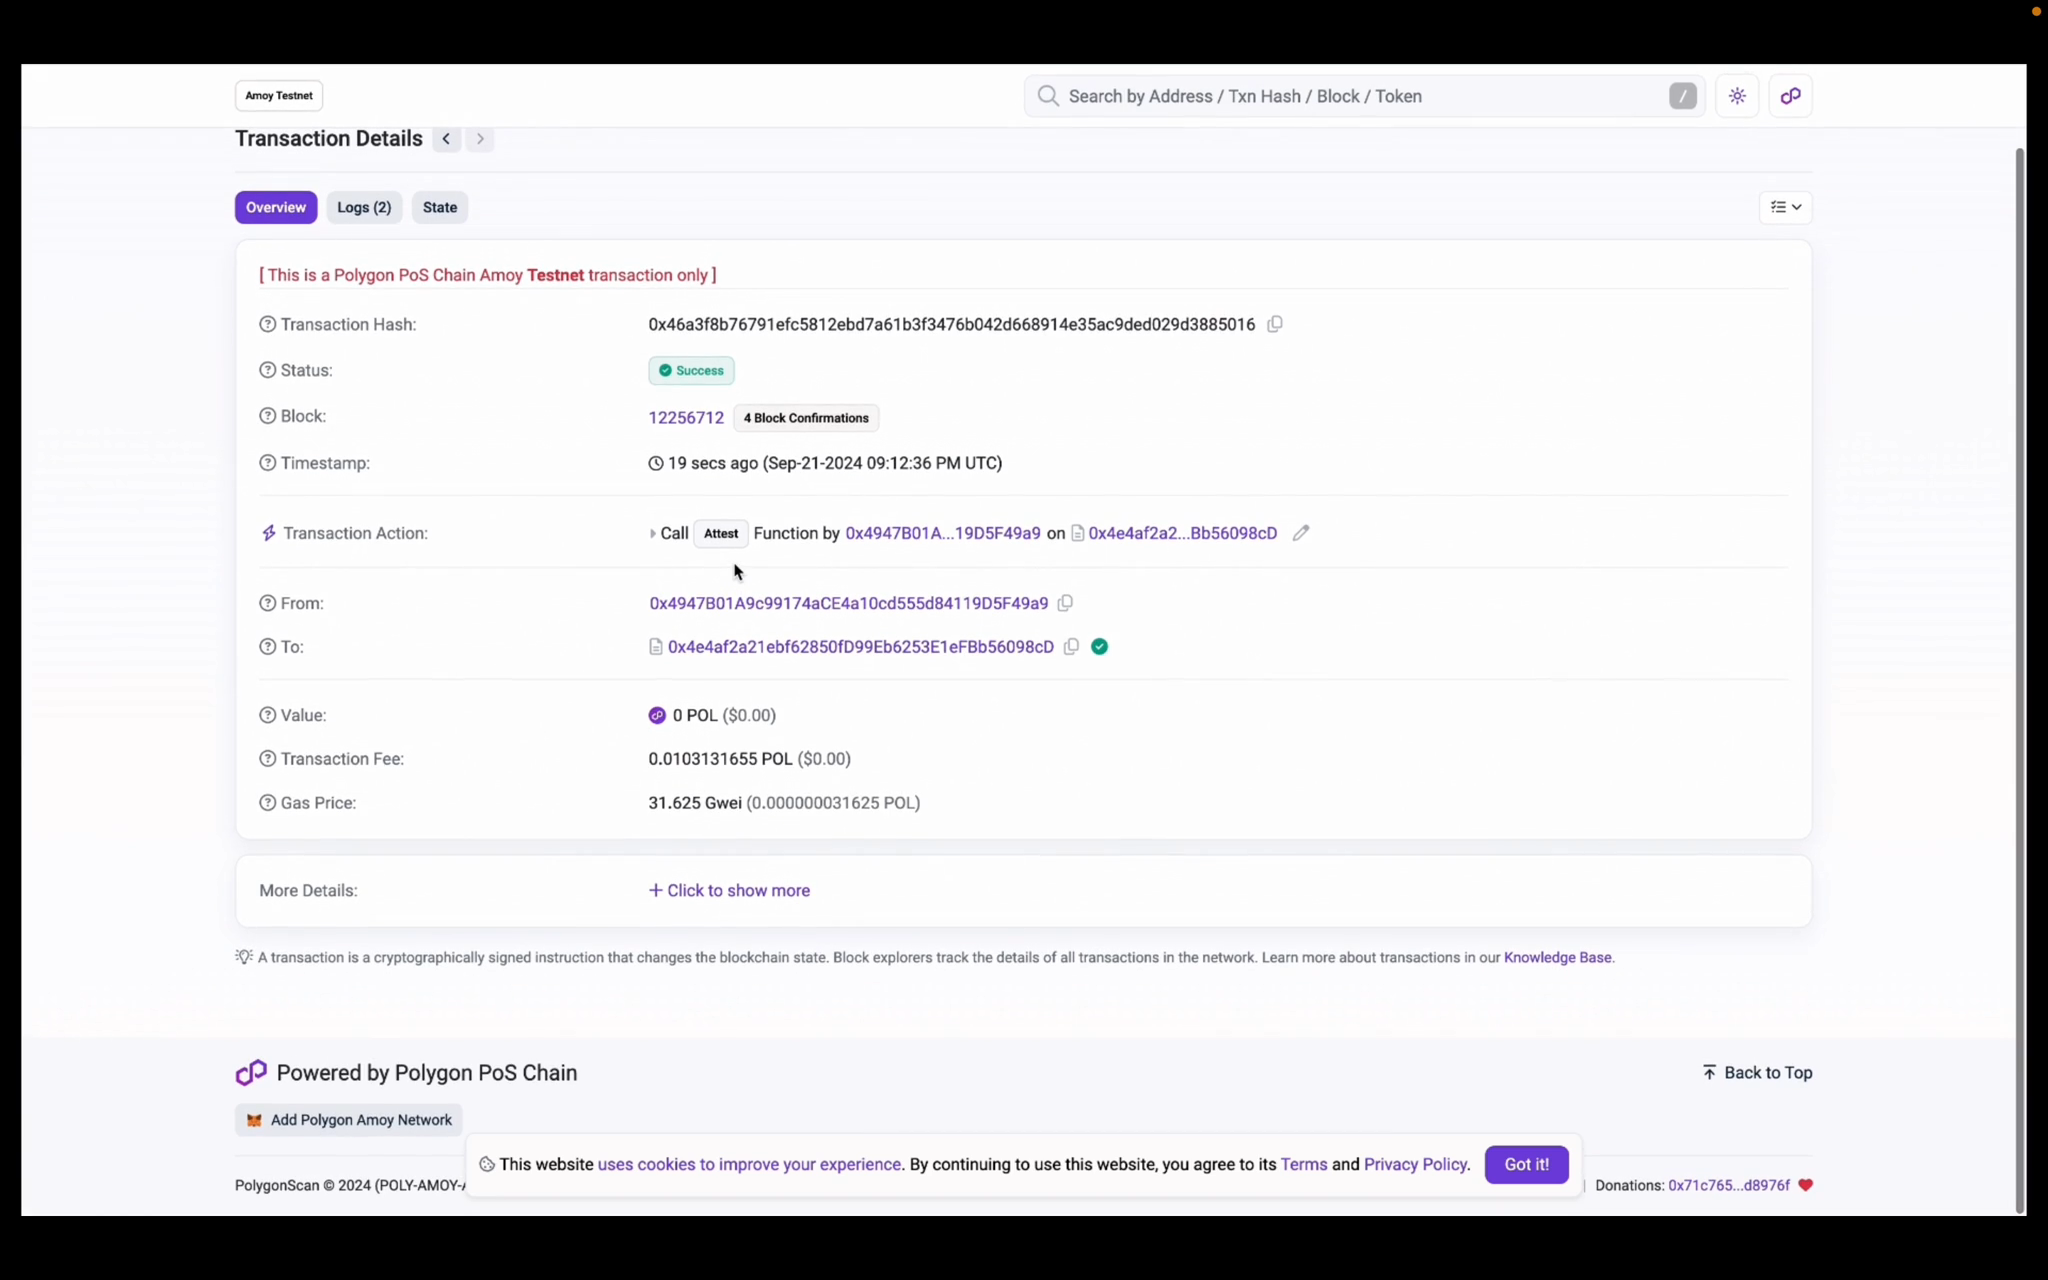The height and width of the screenshot is (1280, 2048).
Task: Click the Transaction Details heading
Action: tap(329, 138)
